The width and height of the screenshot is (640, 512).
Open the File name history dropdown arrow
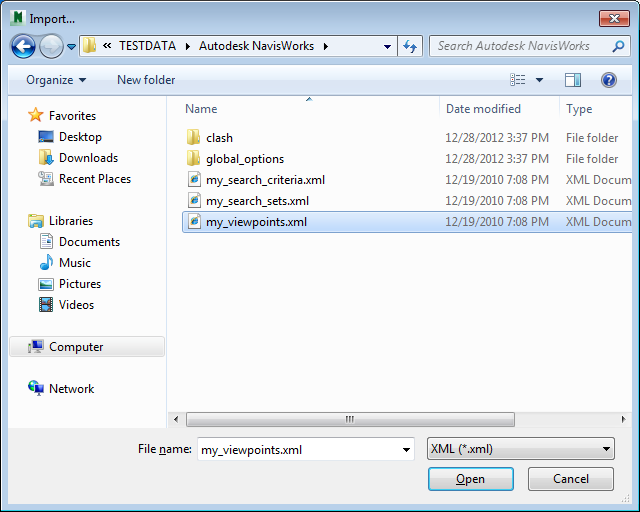tap(406, 450)
